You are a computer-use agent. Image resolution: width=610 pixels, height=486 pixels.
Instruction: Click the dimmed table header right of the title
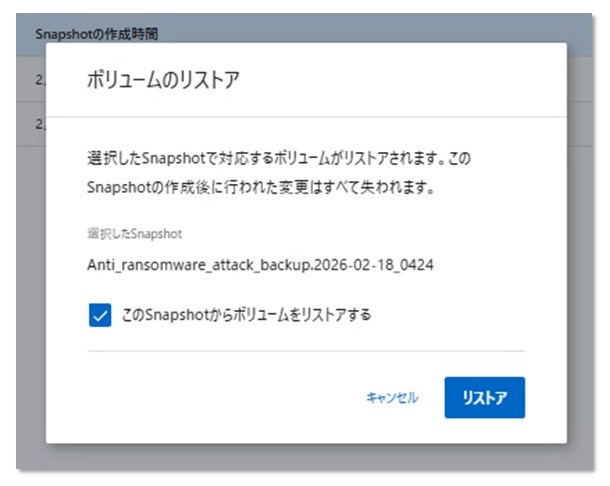tap(400, 30)
